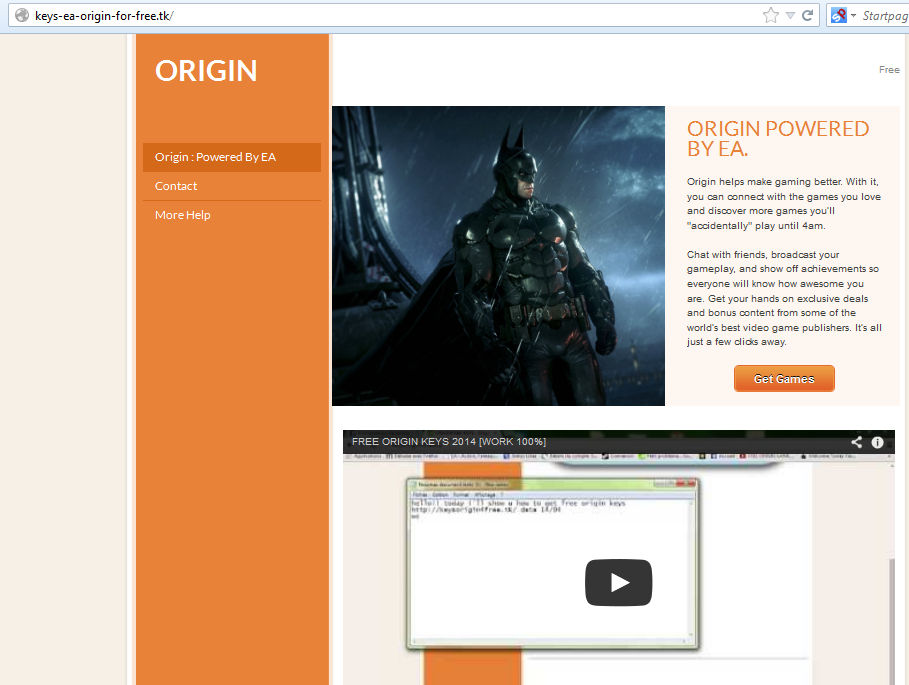Click the video info icon
The height and width of the screenshot is (685, 909).
pyautogui.click(x=877, y=442)
